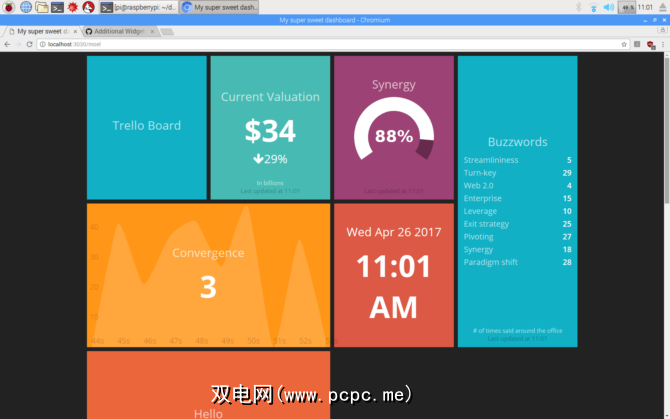Screen dimensions: 670x419
Task: Switch to the Additional Widgets GitHub tab
Action: tap(119, 31)
